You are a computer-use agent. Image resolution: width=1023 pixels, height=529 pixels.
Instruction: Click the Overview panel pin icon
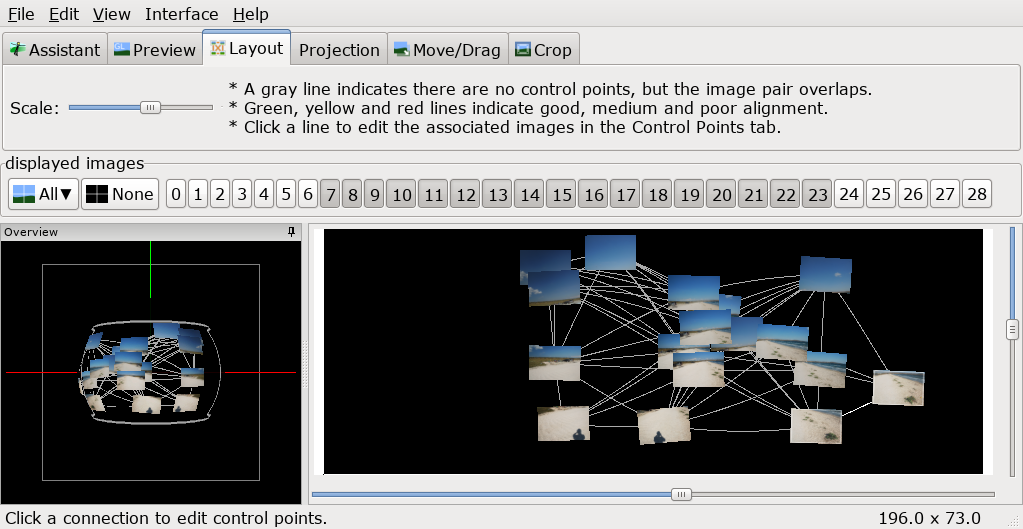292,232
